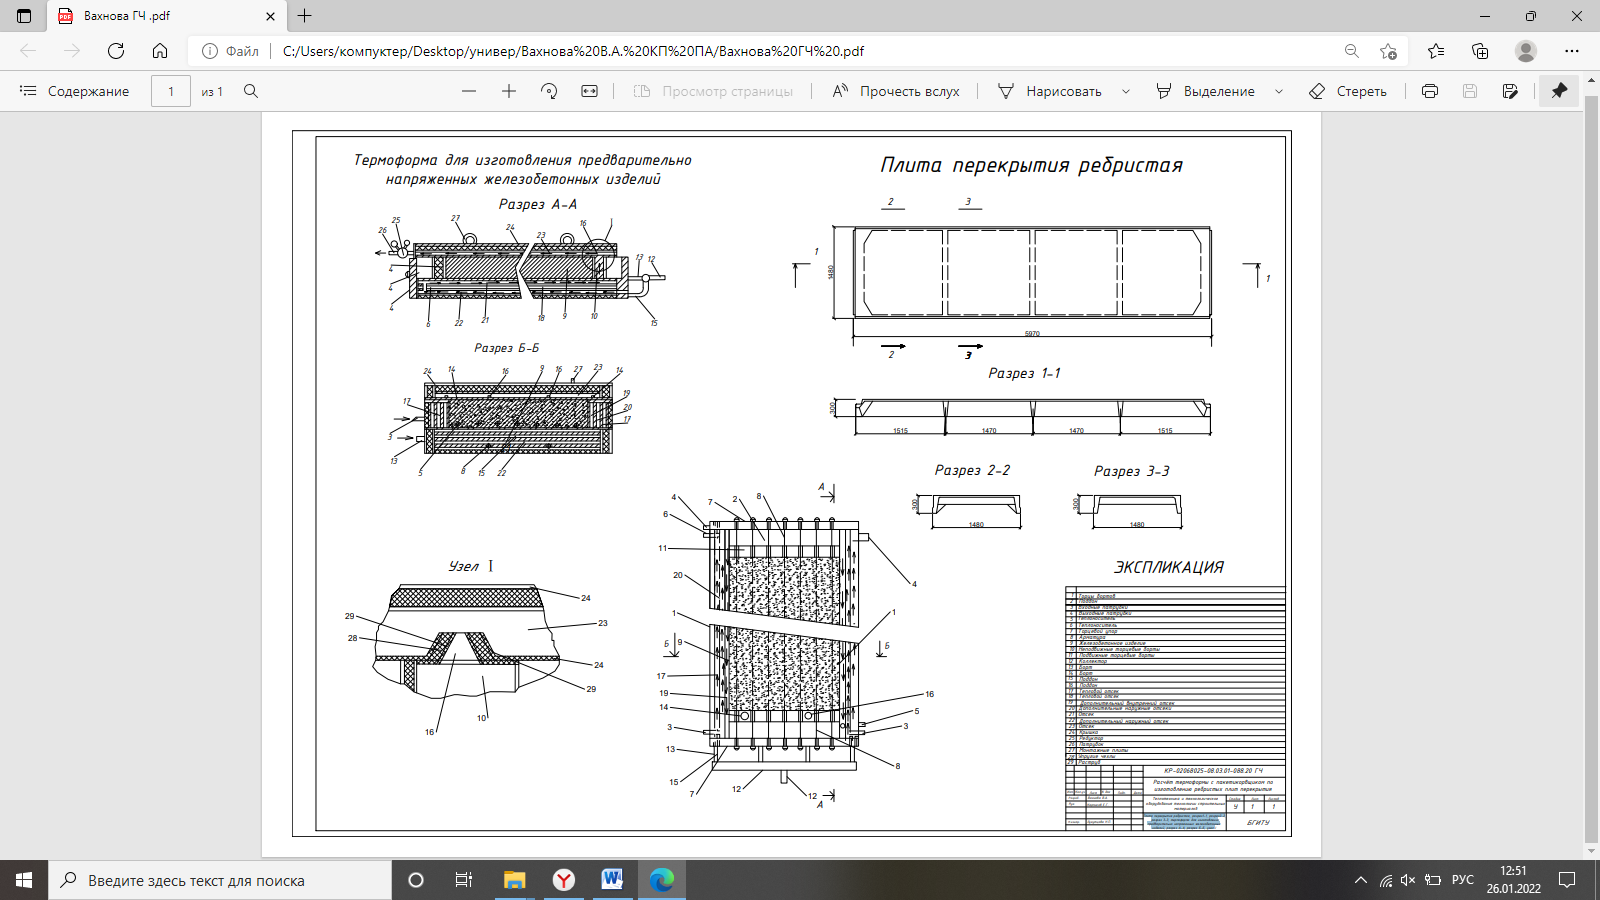This screenshot has height=900, width=1600.
Task: Zoom out the PDF view
Action: point(469,91)
